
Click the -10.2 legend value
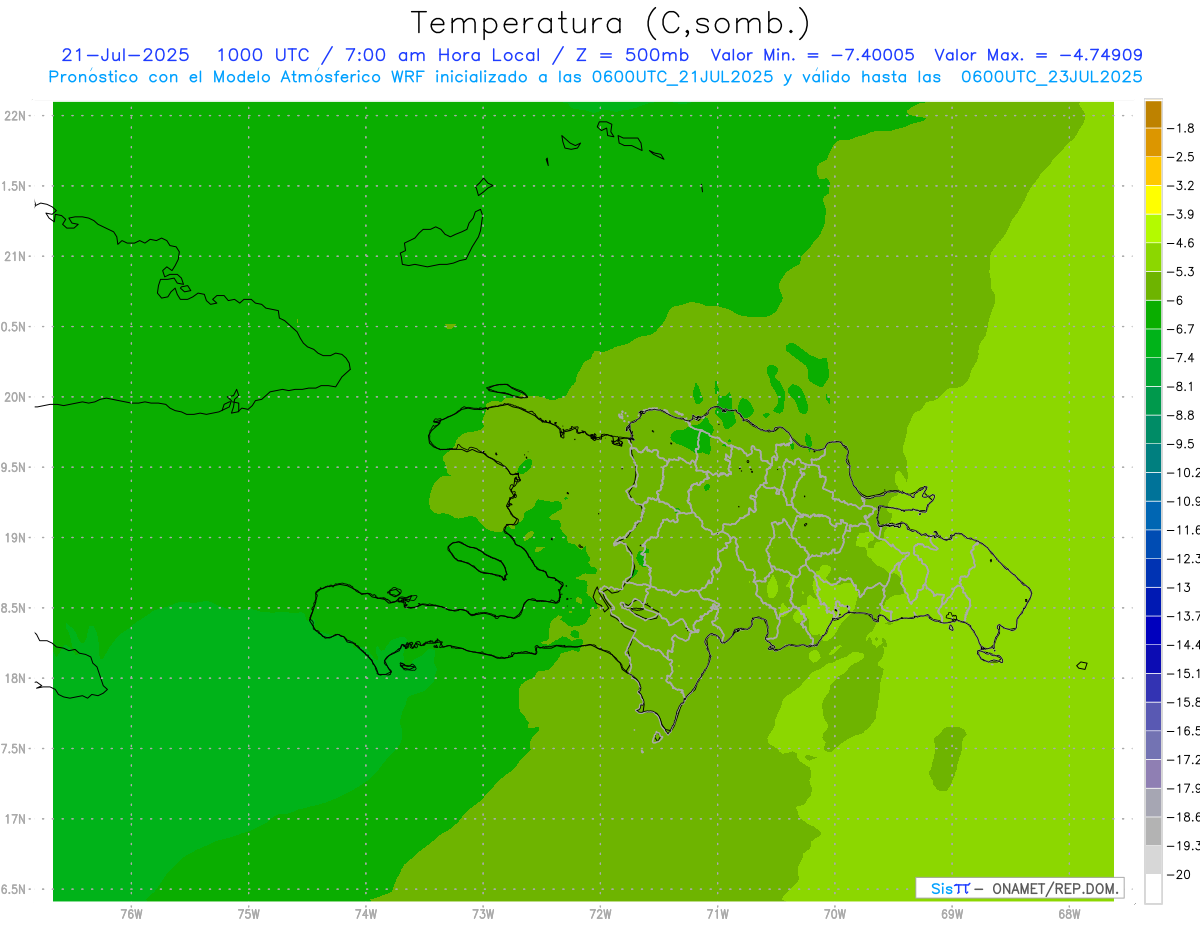(x=1183, y=472)
